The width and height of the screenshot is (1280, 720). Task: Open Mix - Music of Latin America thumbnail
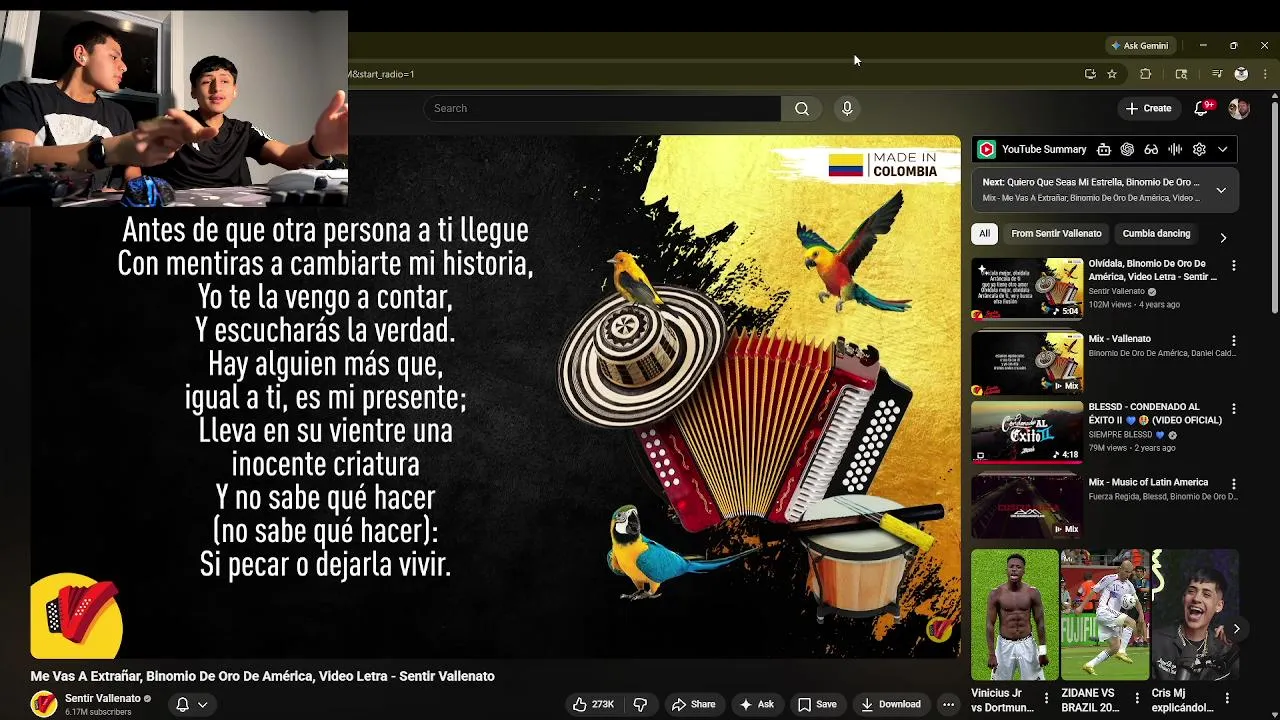[x=1027, y=506]
